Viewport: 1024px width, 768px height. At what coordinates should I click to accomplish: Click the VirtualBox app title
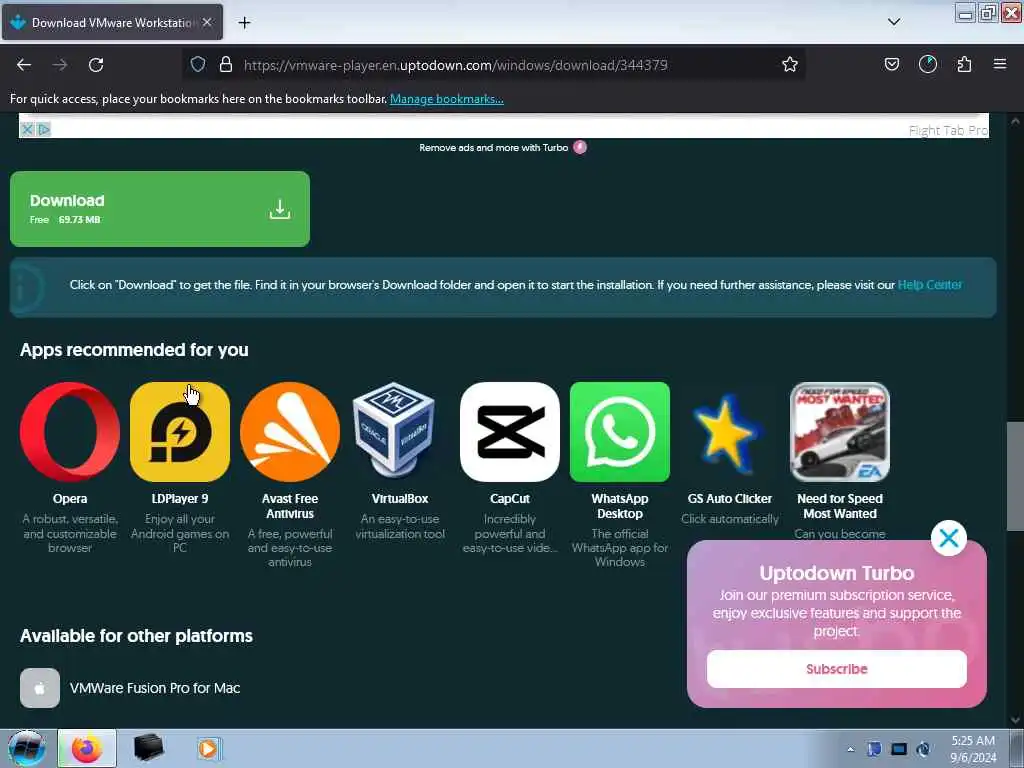[400, 499]
